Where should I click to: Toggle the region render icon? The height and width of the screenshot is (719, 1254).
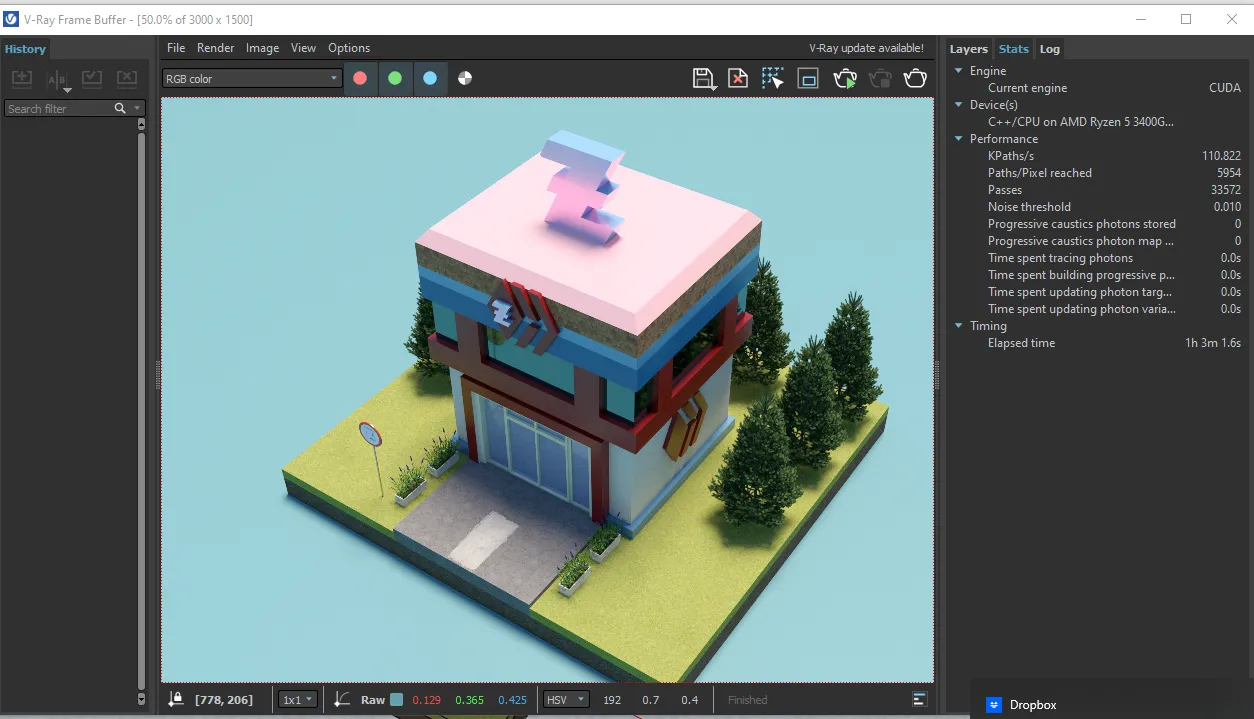[x=808, y=78]
